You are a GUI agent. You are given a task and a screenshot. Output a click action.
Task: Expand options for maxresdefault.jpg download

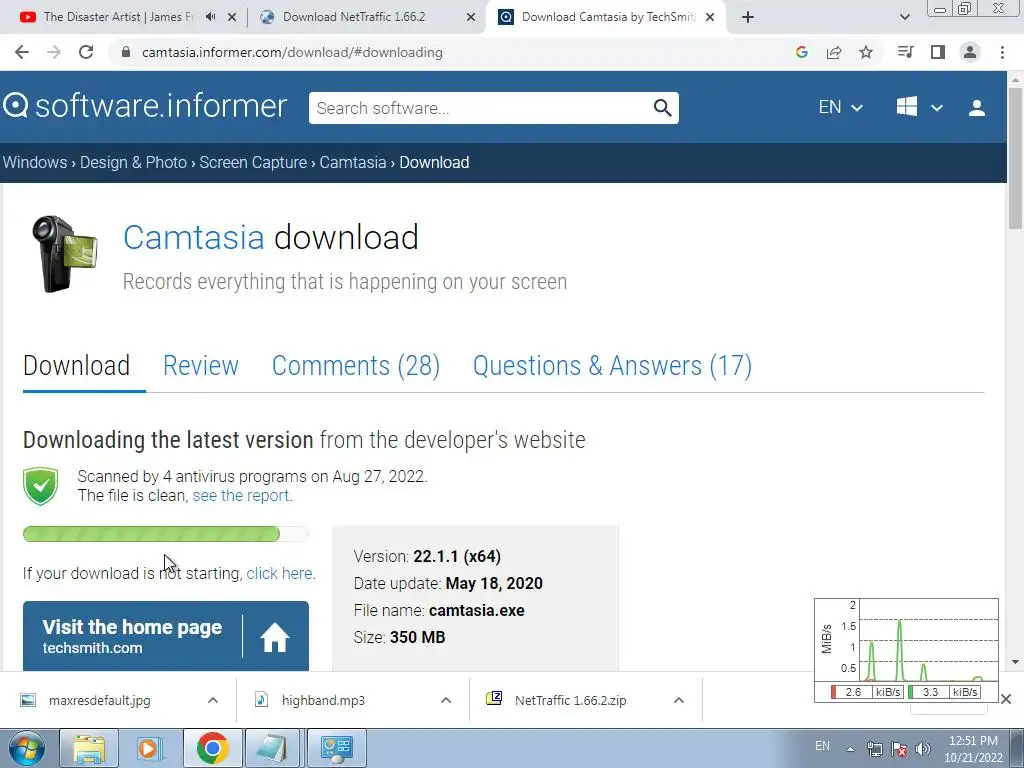(x=212, y=700)
